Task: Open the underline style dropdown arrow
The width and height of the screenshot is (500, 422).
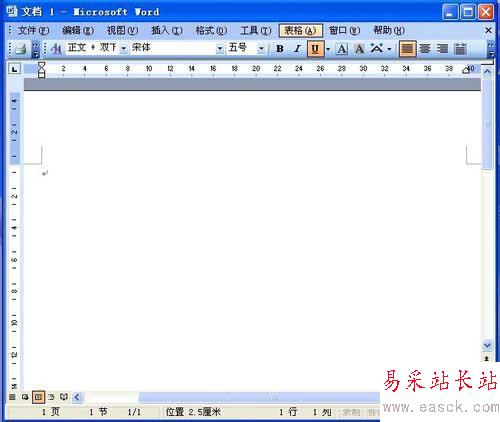Action: 328,49
